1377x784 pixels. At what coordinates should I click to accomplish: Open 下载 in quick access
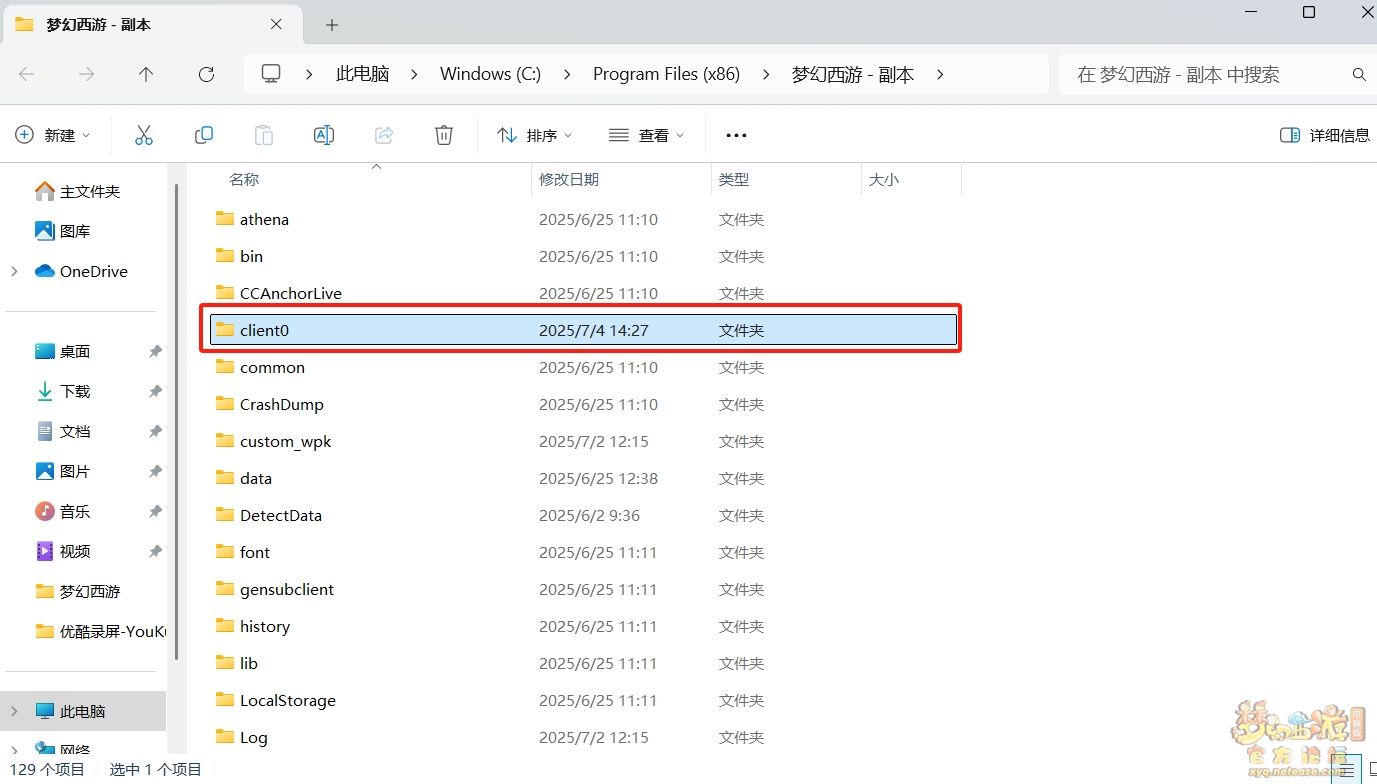click(x=63, y=391)
